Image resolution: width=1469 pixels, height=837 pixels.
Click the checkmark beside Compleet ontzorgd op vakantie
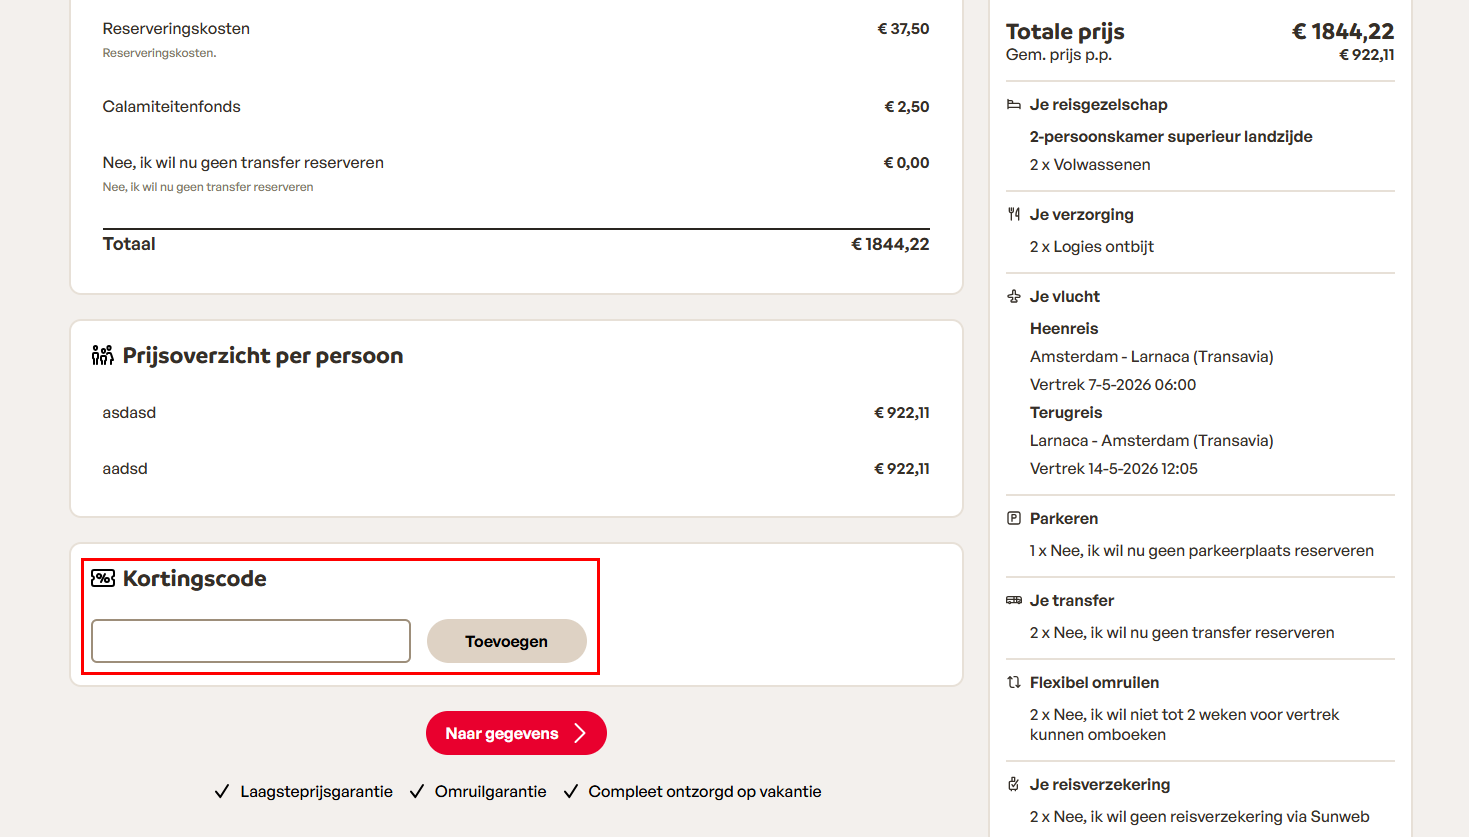click(x=571, y=790)
